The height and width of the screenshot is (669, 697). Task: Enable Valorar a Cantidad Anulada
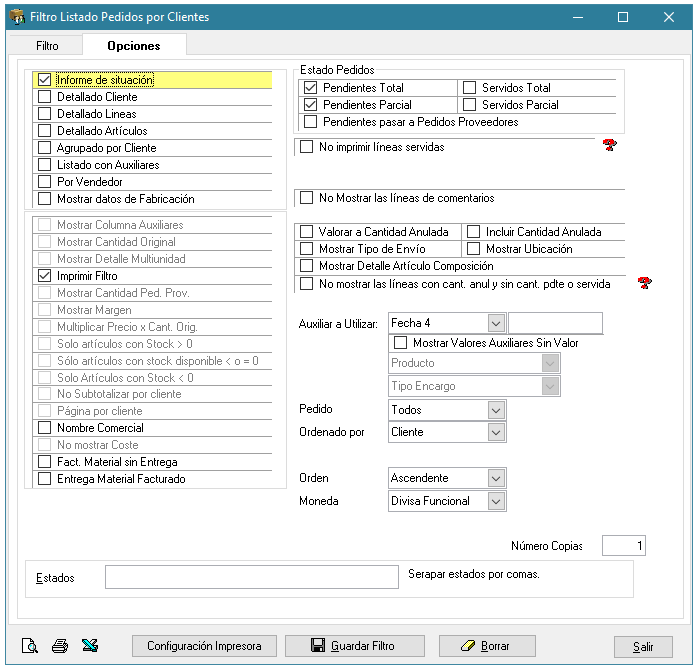tap(306, 232)
